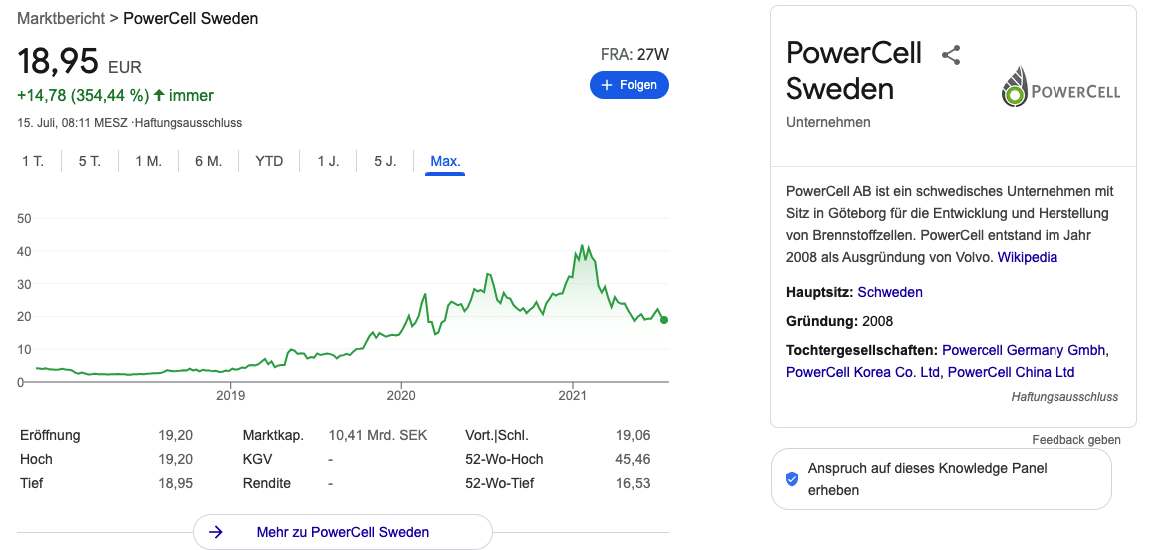Click the PowerCell company logo
The height and width of the screenshot is (550, 1176).
click(1060, 86)
